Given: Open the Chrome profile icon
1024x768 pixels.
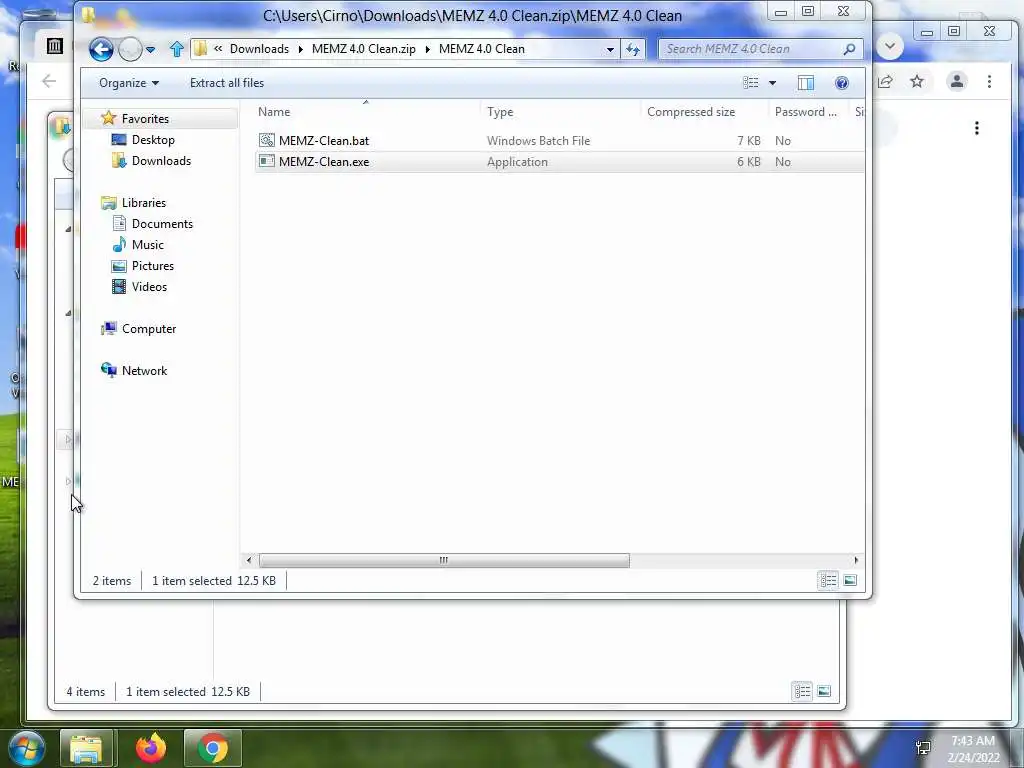Looking at the screenshot, I should coord(957,82).
